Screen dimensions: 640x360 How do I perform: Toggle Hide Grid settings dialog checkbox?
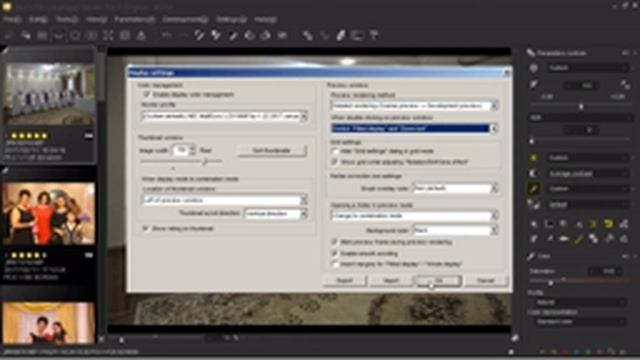[x=335, y=151]
